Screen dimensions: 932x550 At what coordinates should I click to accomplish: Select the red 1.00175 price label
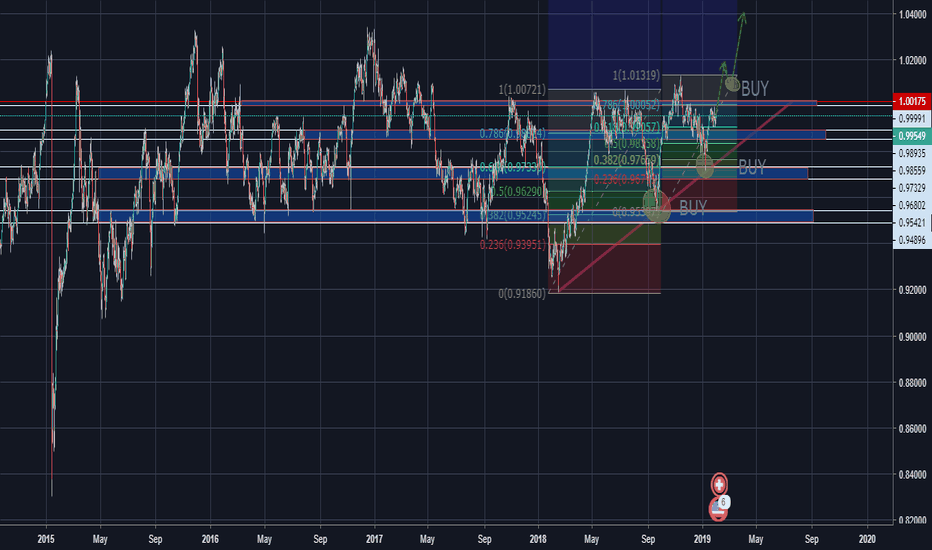point(912,101)
